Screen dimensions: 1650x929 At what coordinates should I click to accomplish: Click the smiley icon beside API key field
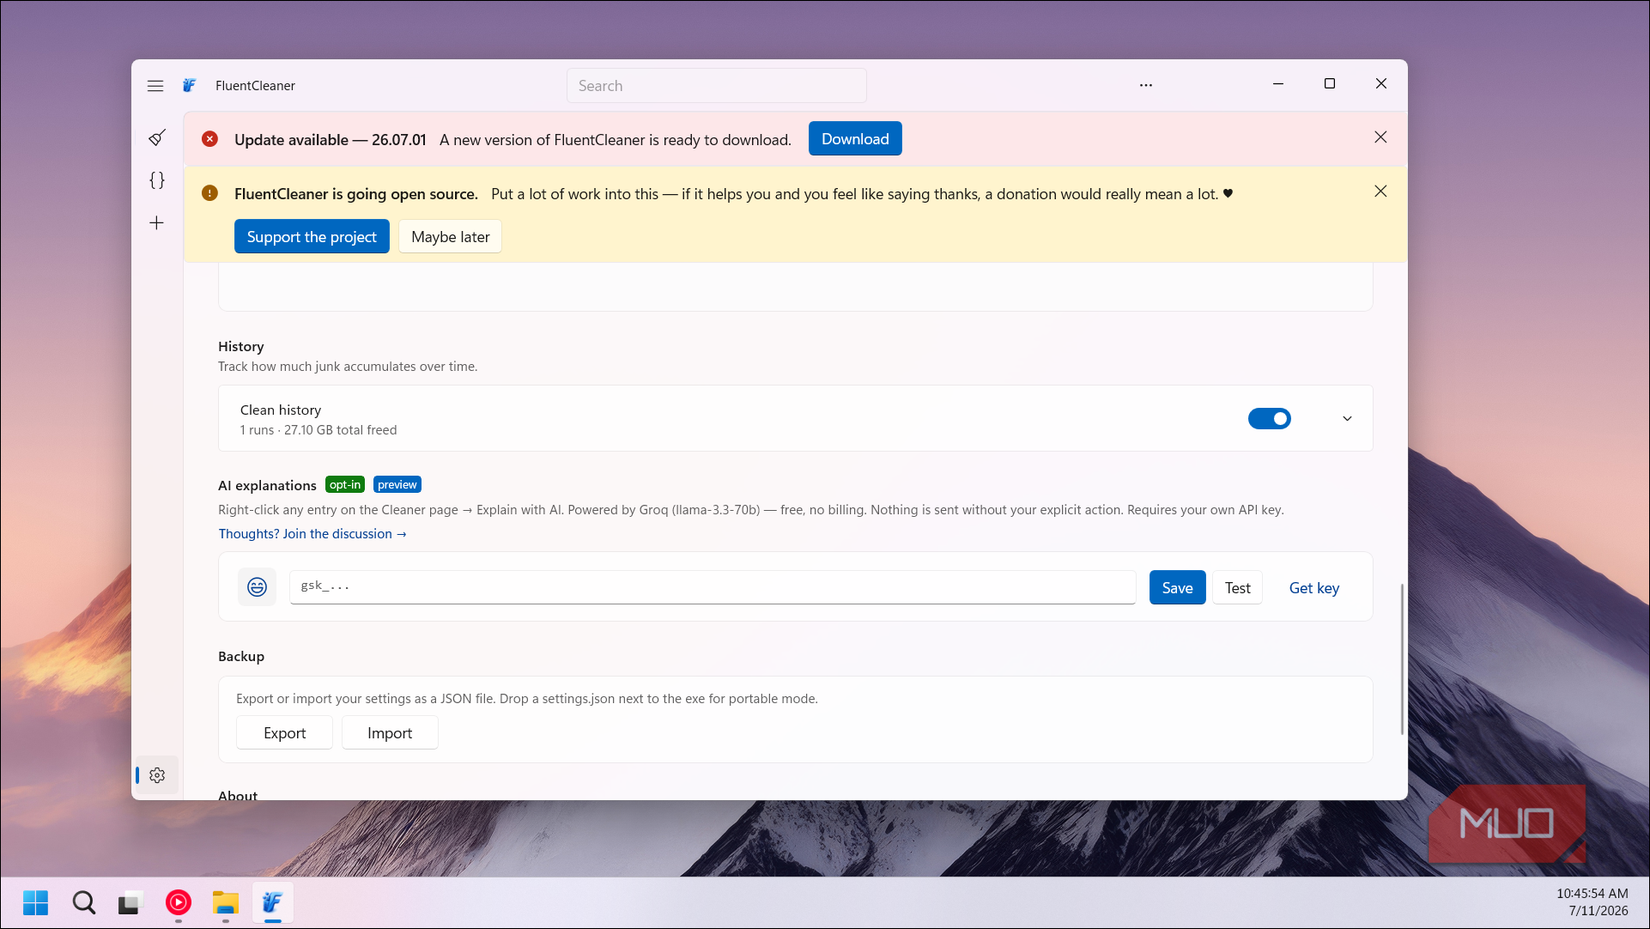[x=257, y=587]
